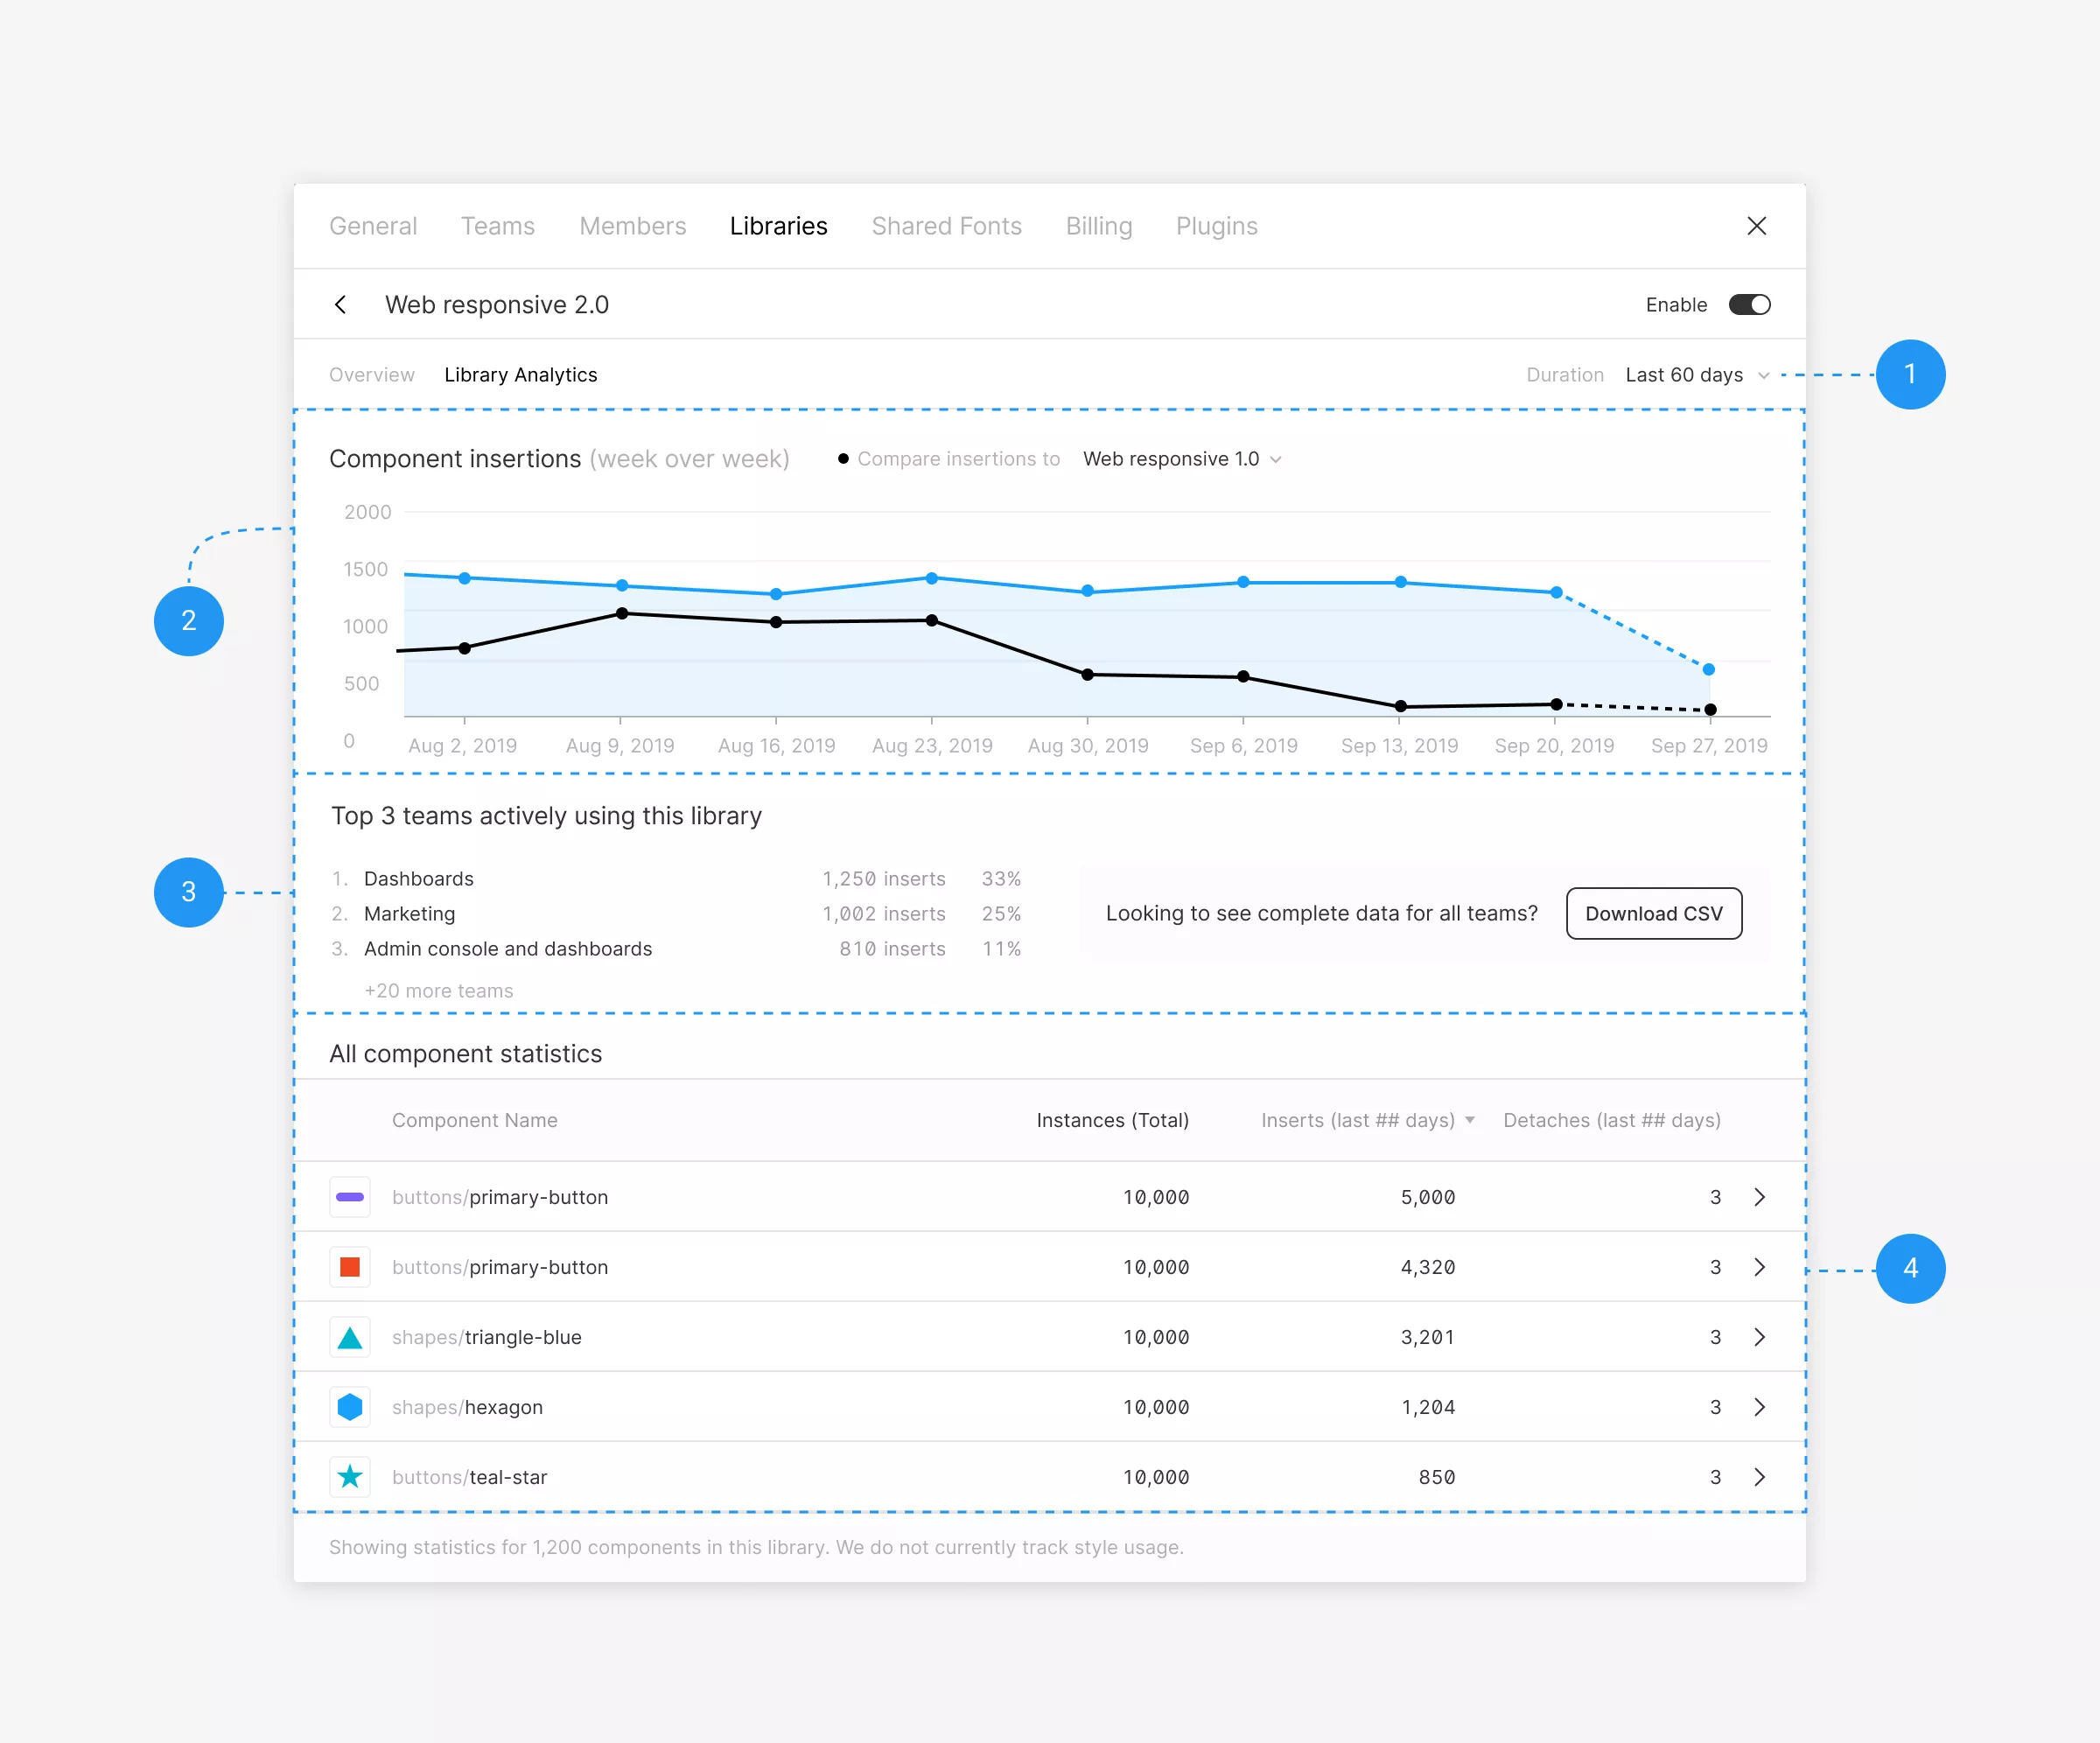Go back using the left chevron arrow
2100x1743 pixels.
click(340, 305)
